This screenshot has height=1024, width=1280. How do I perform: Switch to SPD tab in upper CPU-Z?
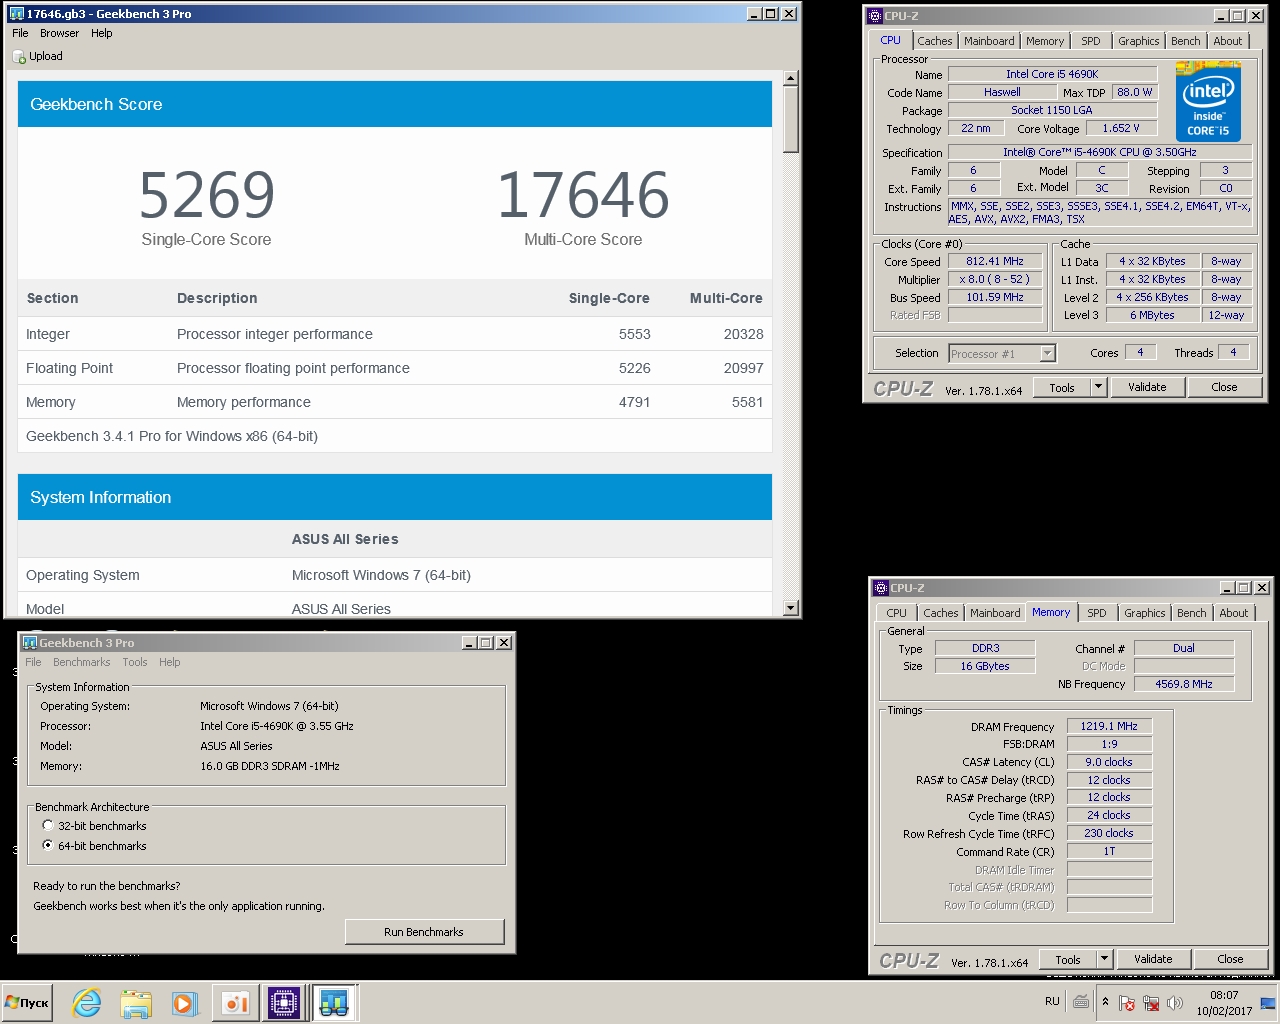pos(1091,41)
